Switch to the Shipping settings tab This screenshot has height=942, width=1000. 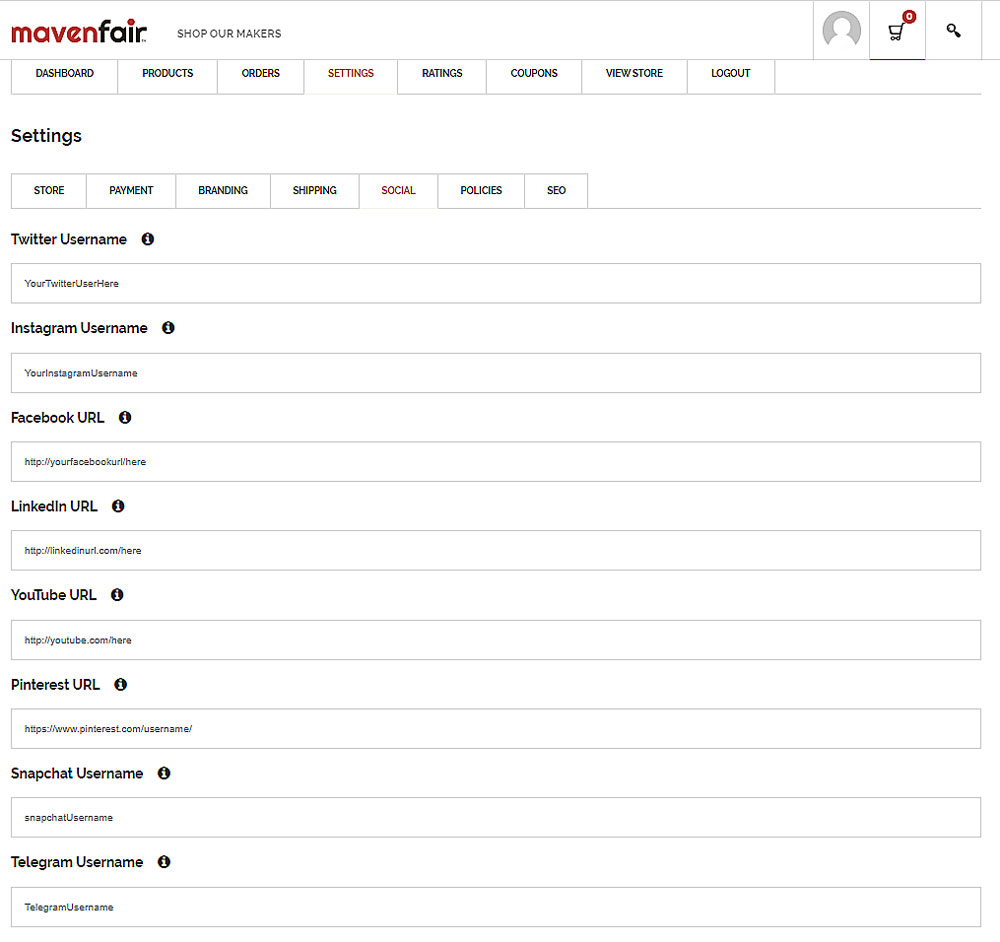click(314, 191)
